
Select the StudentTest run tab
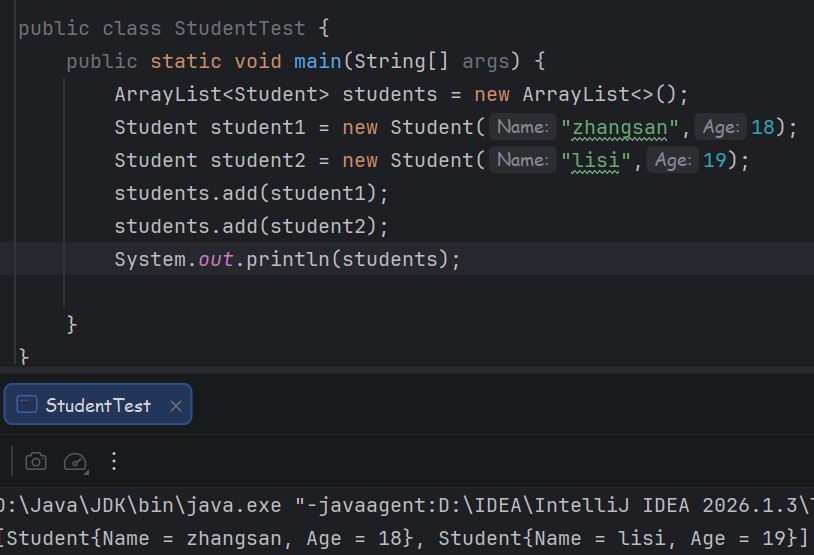(98, 404)
